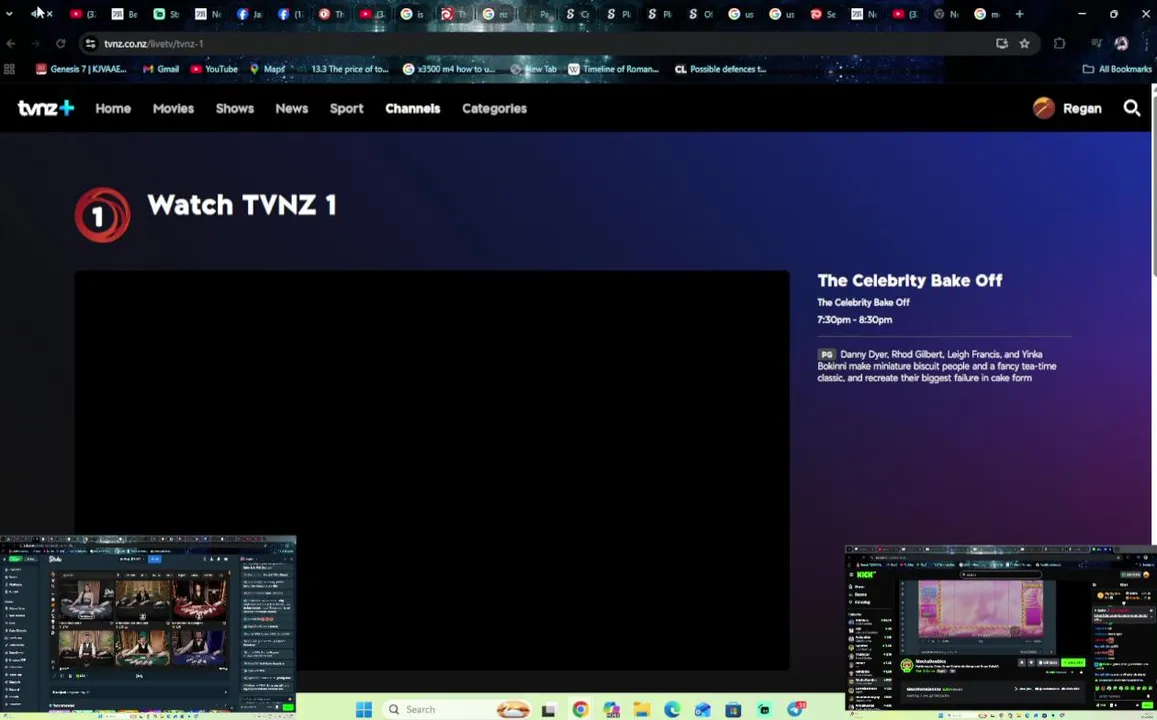Click the TVNZ+ logo
The width and height of the screenshot is (1157, 720).
46,108
